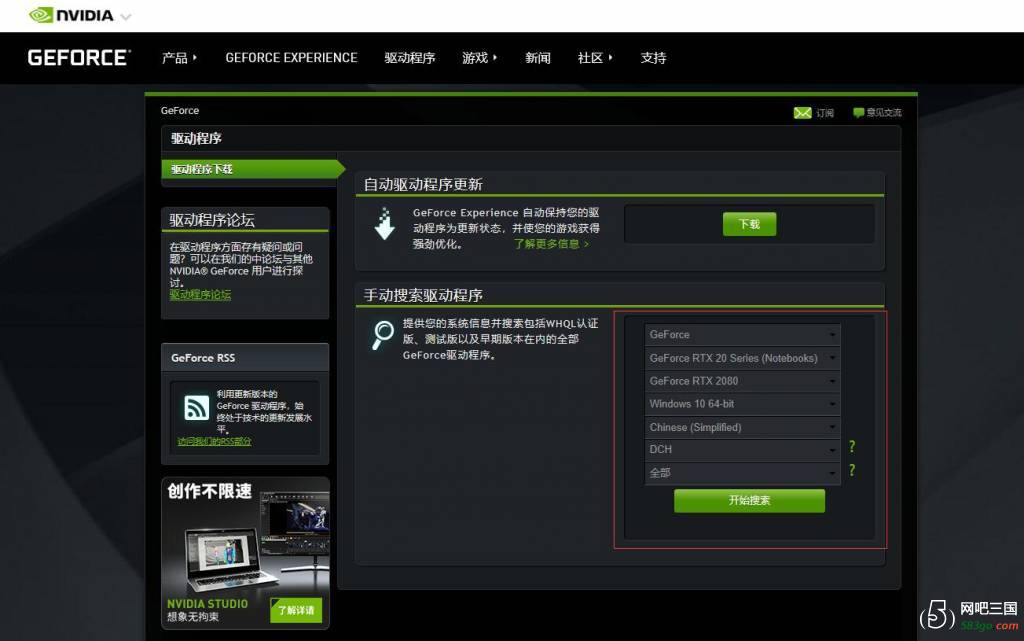
Task: Open the 访问我们的RSS部分 link
Action: (x=214, y=441)
